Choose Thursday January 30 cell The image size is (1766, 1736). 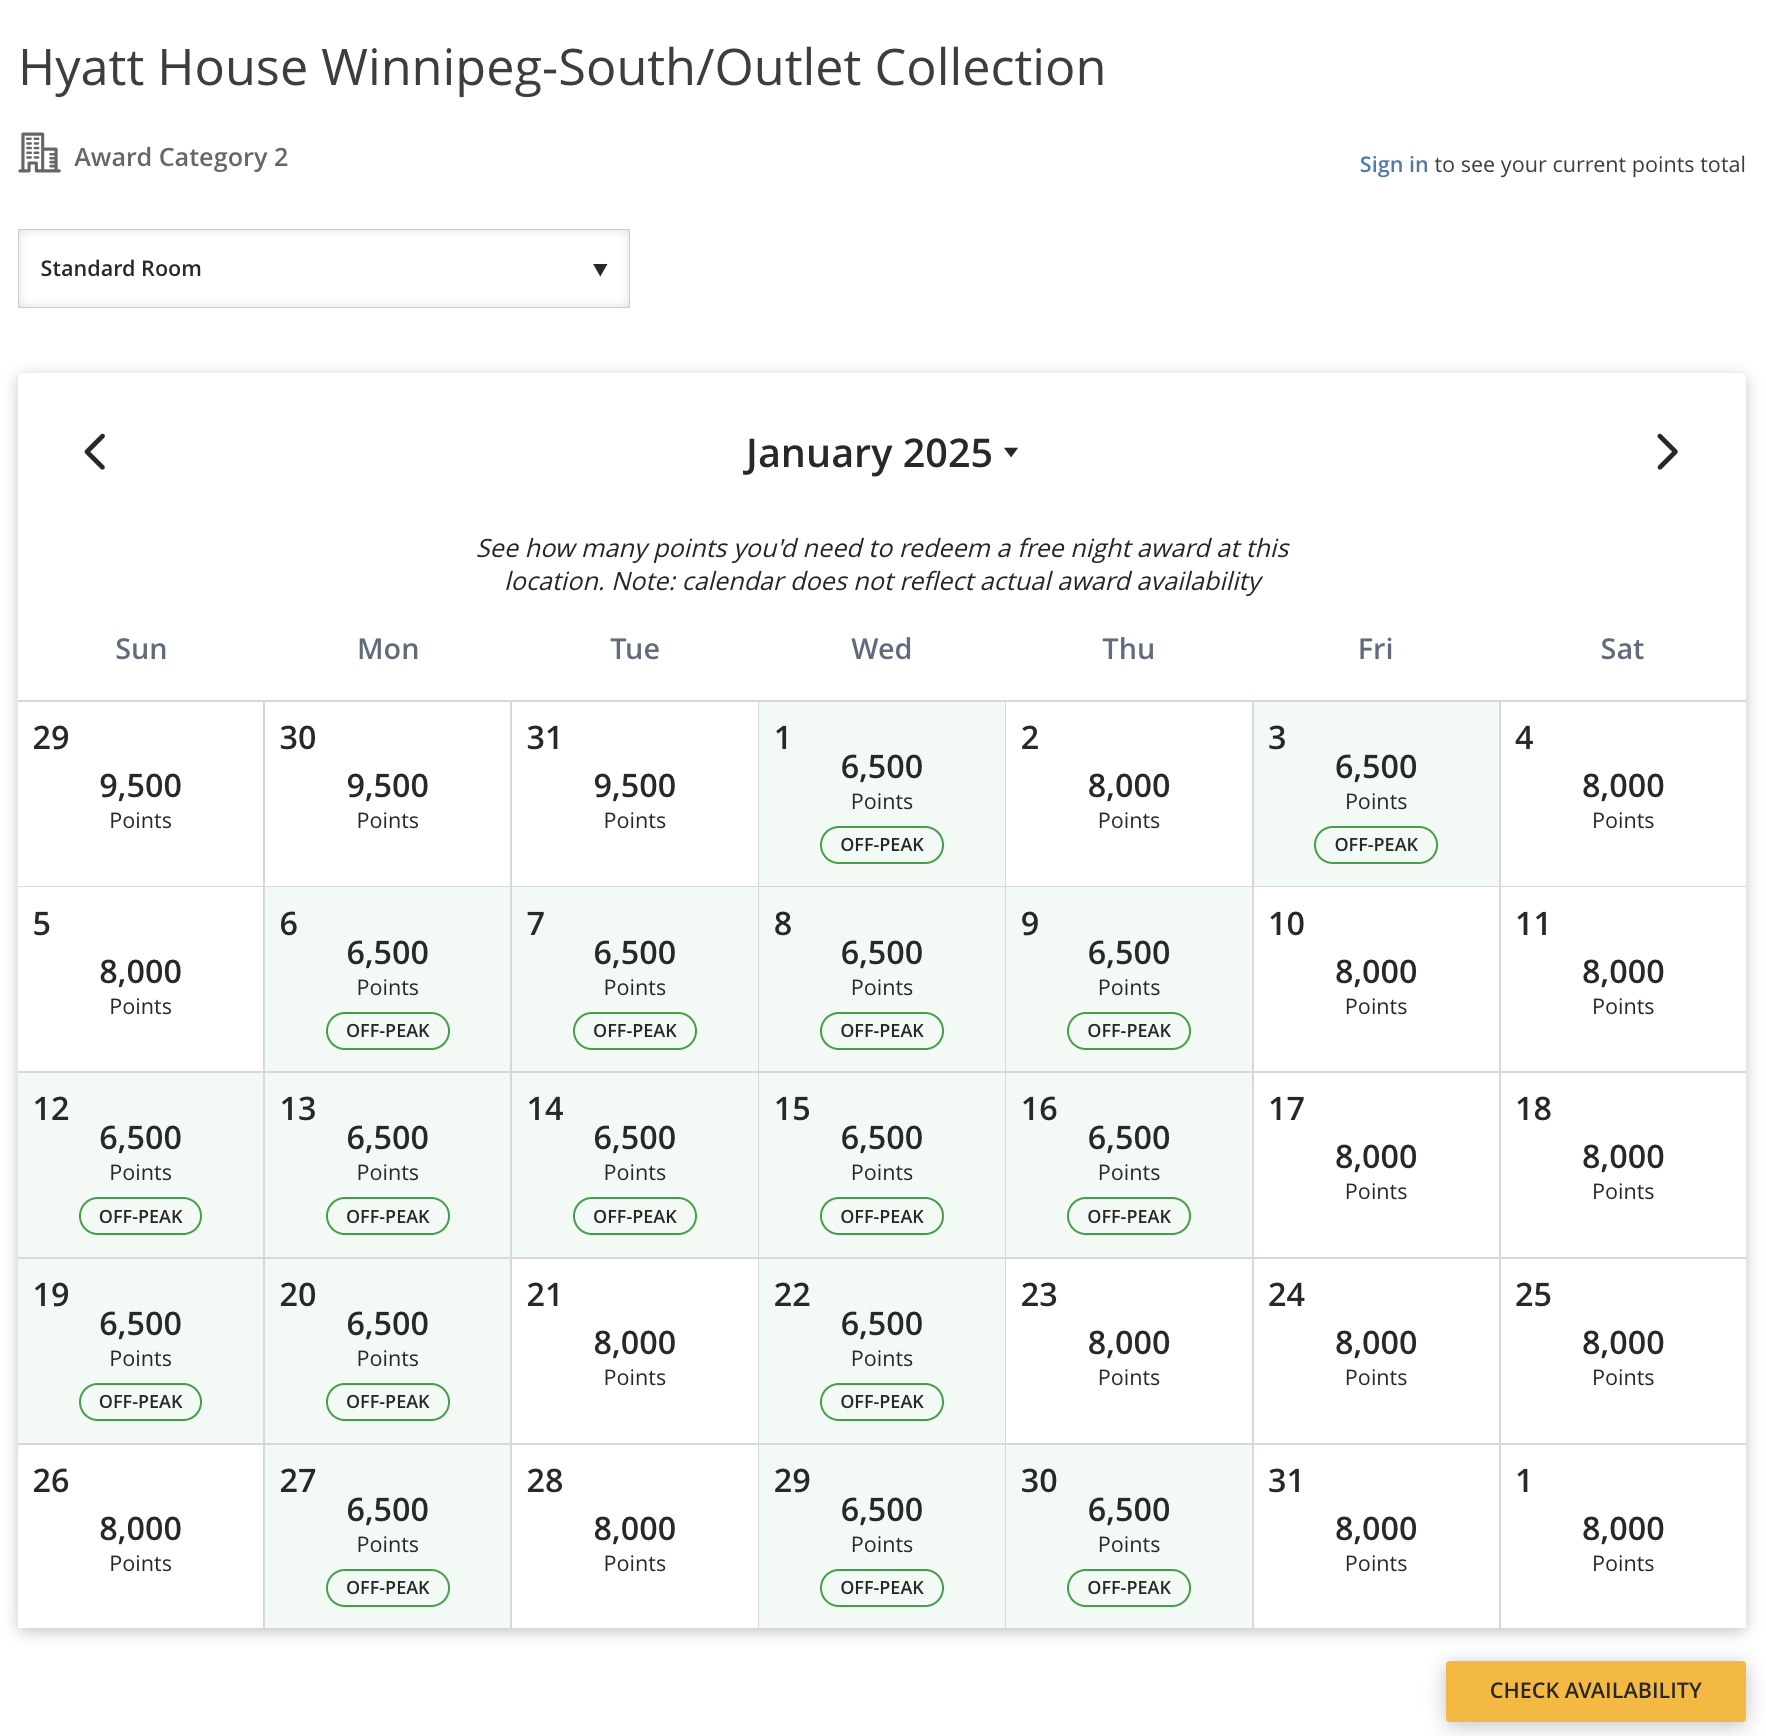pyautogui.click(x=1129, y=1536)
